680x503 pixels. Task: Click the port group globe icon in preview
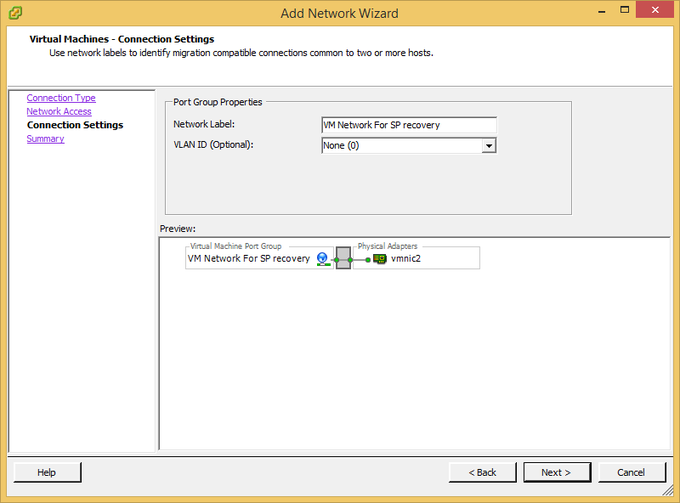(x=323, y=259)
